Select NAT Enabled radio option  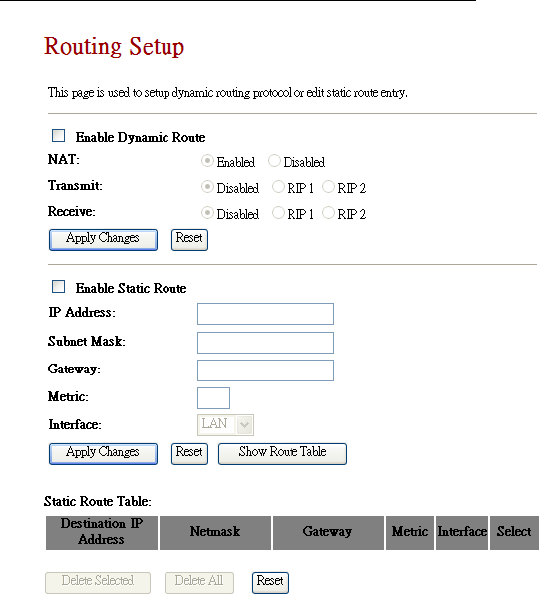pyautogui.click(x=207, y=161)
